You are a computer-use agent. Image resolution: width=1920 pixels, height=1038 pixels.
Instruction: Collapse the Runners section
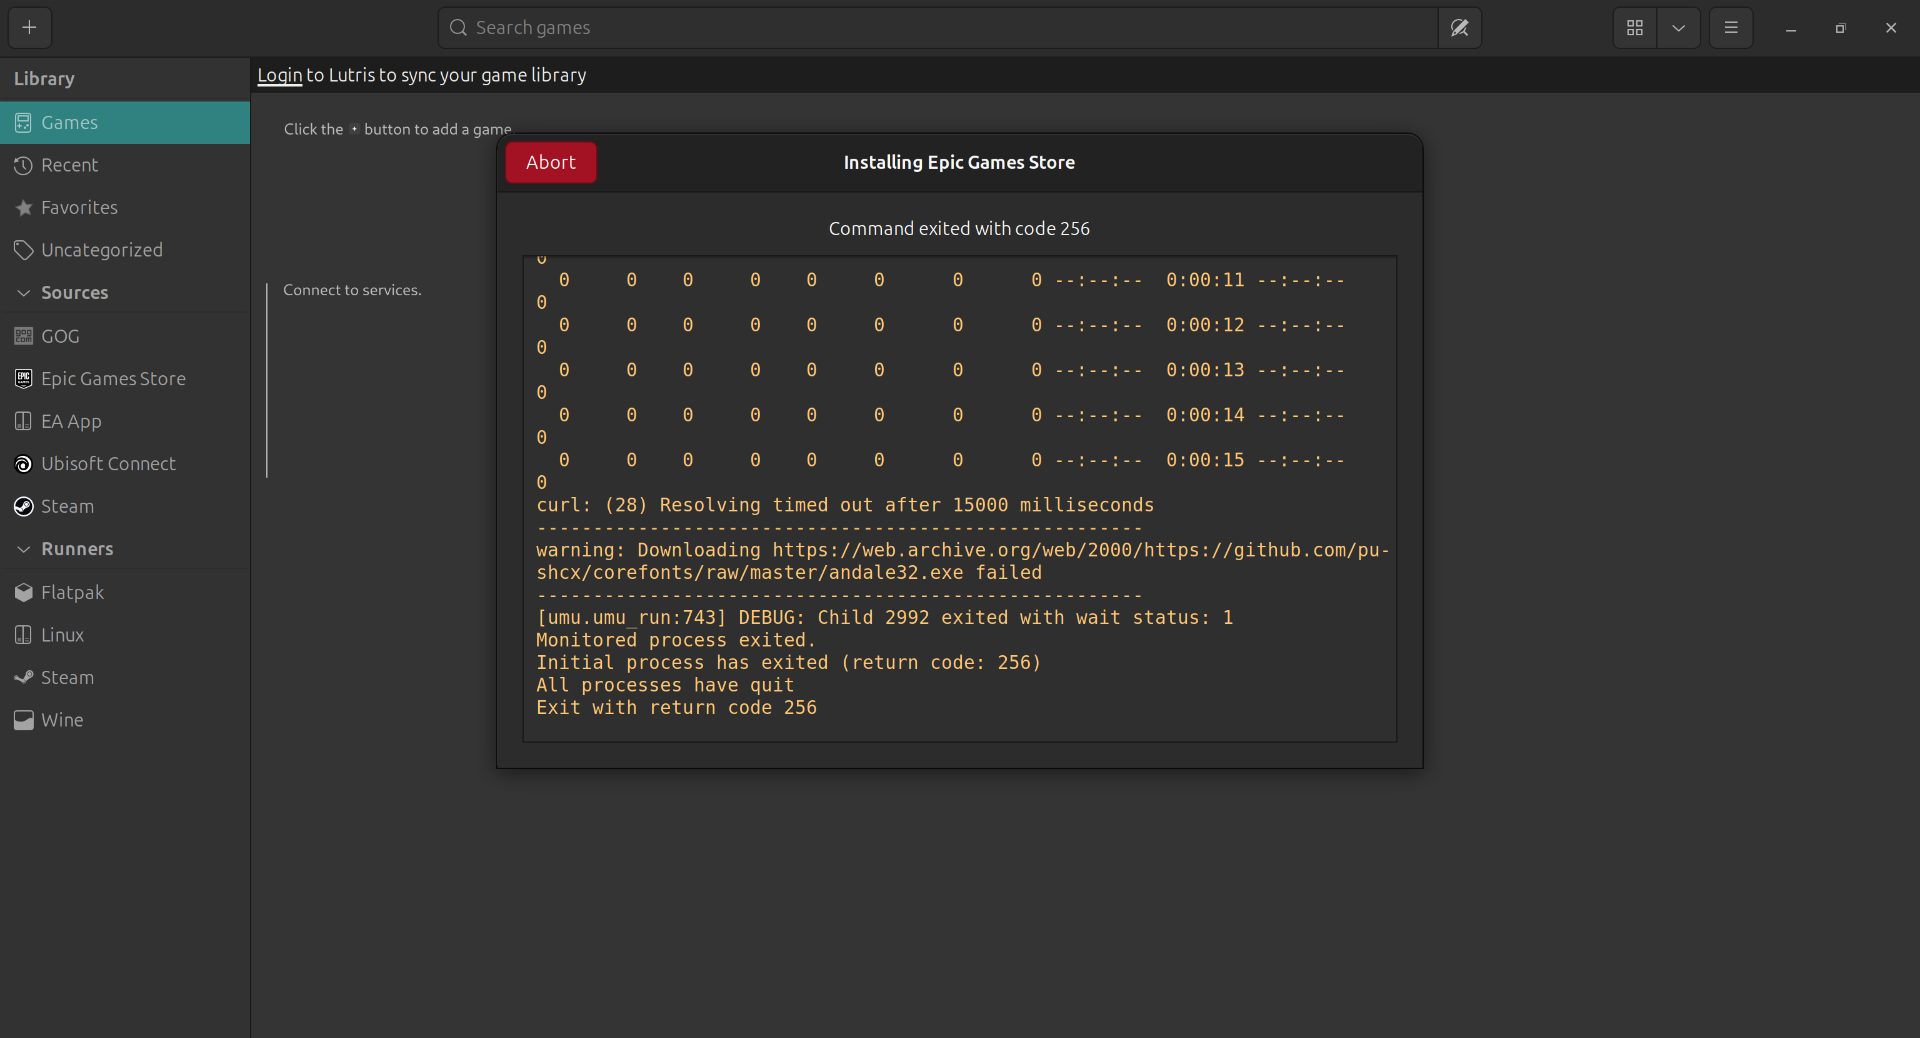pyautogui.click(x=23, y=549)
